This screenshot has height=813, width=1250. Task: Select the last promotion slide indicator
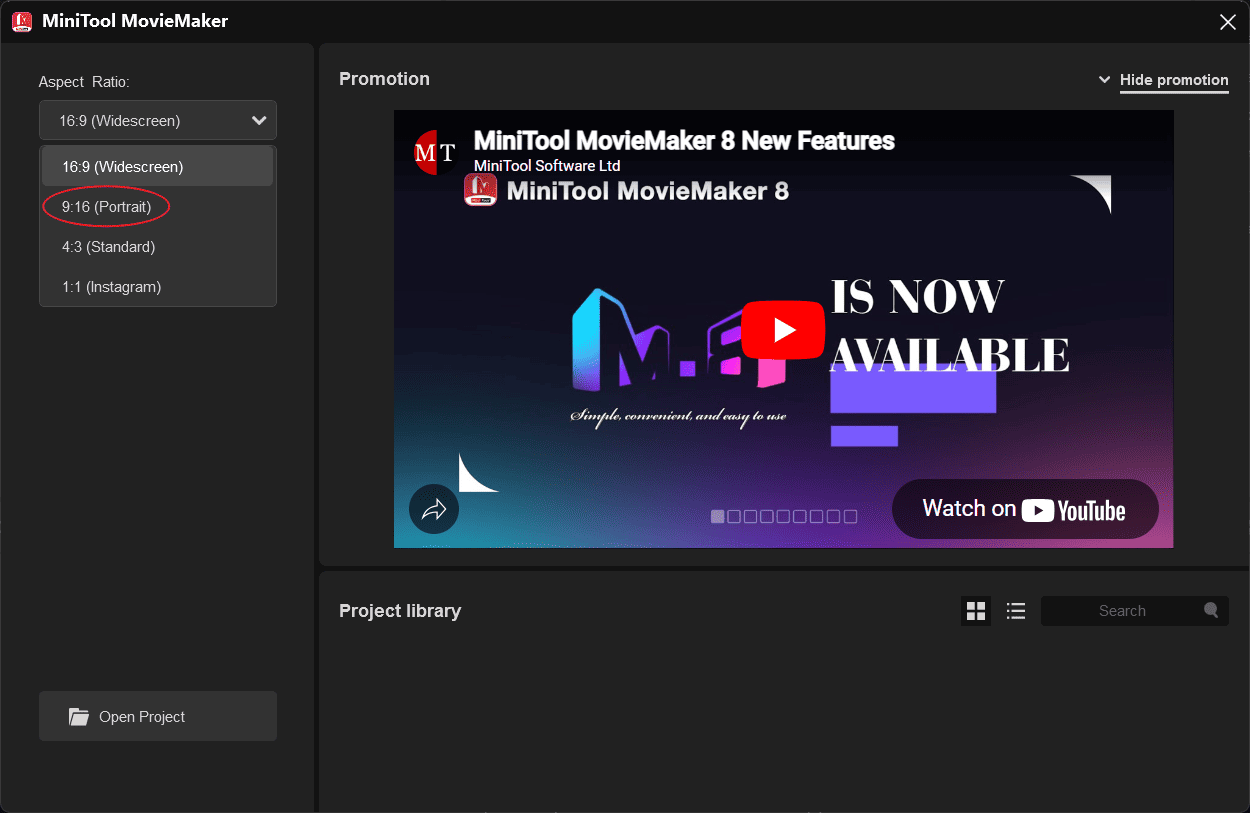[850, 516]
